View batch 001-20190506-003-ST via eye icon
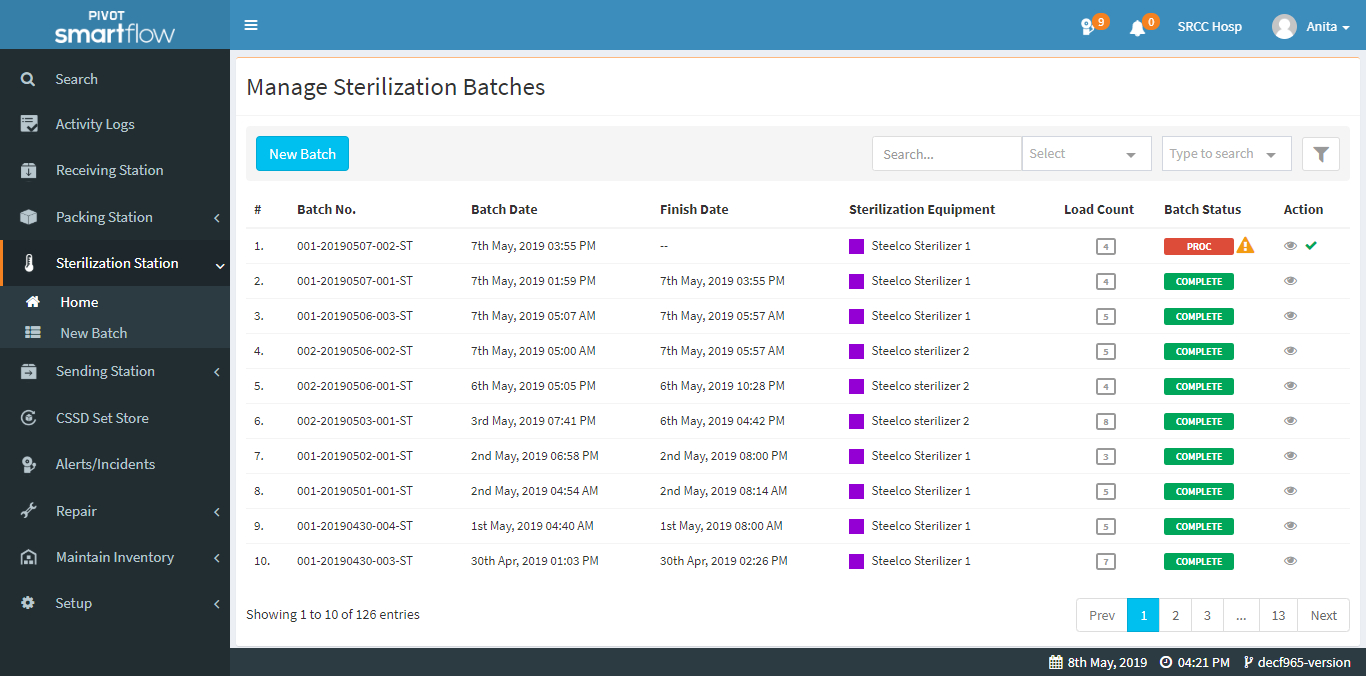1366x676 pixels. (1291, 315)
